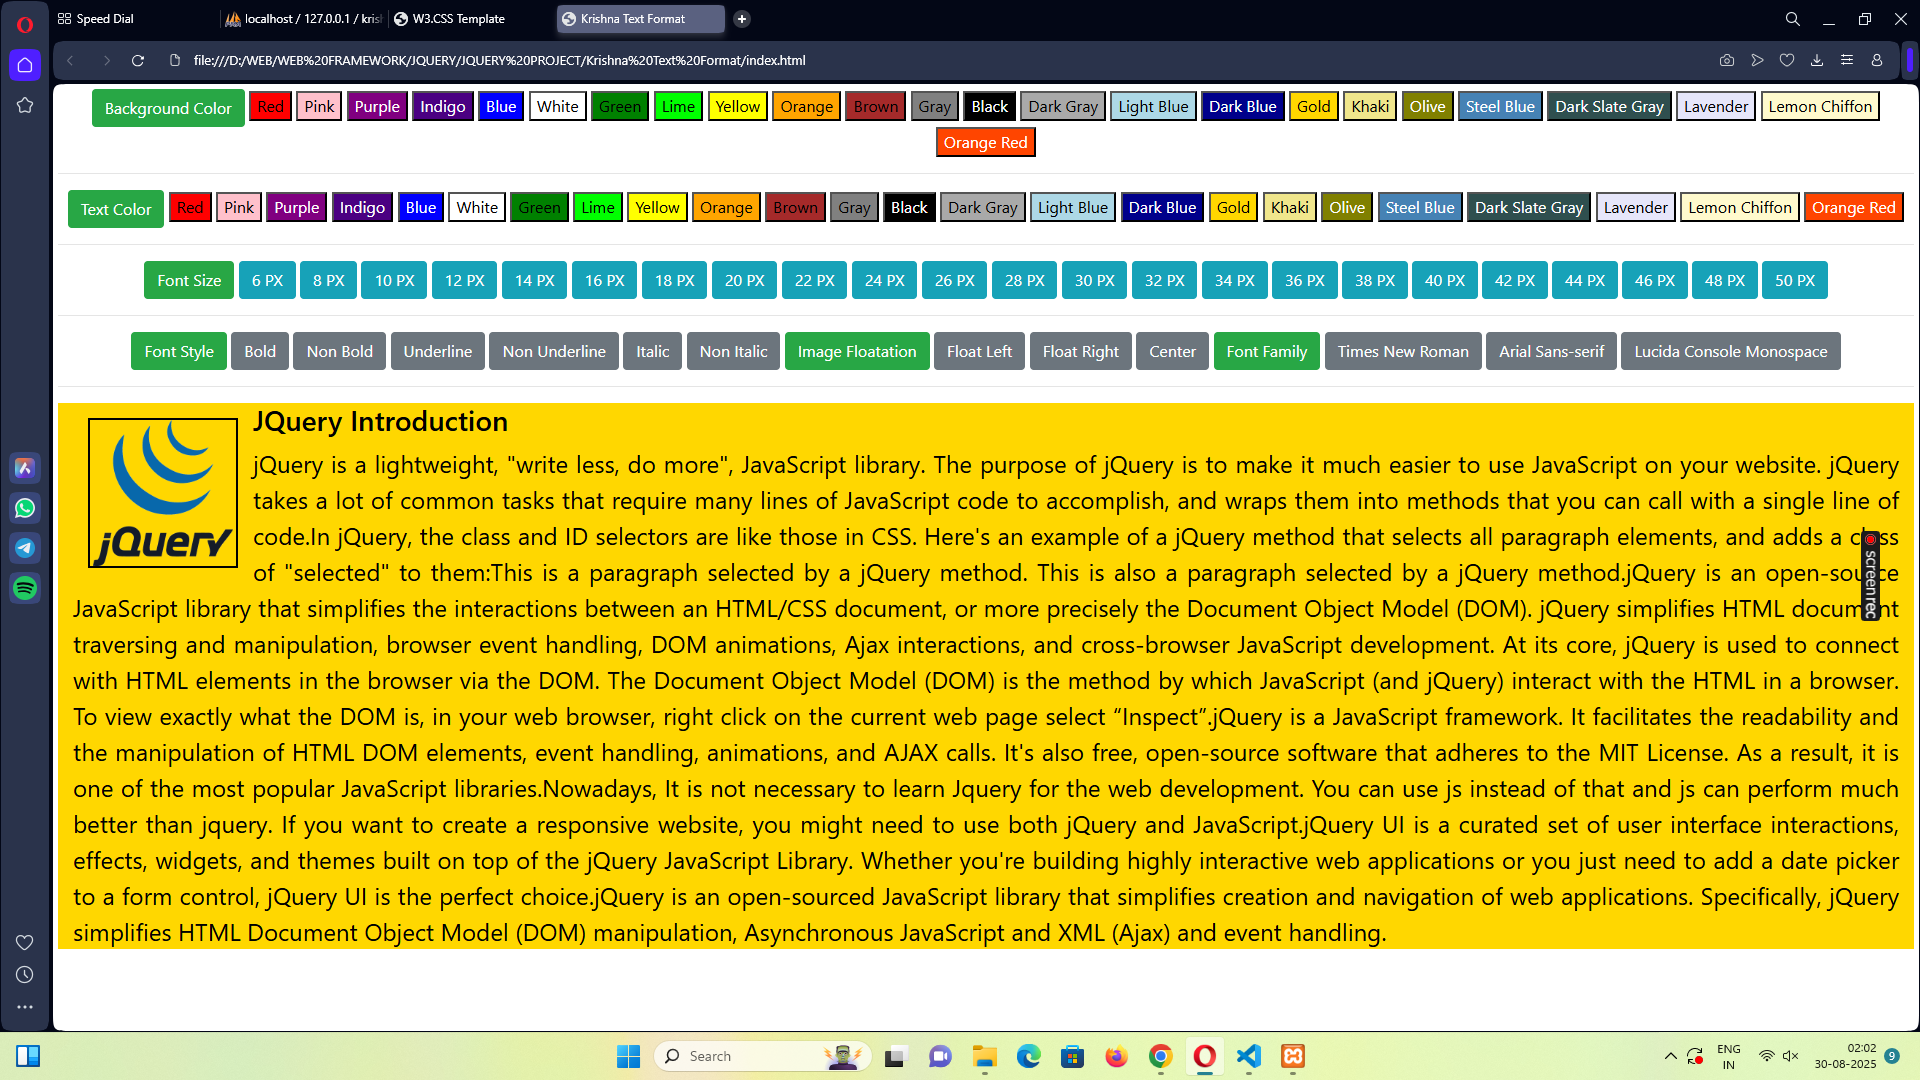
Task: Reload the page with the refresh icon
Action: [x=138, y=61]
